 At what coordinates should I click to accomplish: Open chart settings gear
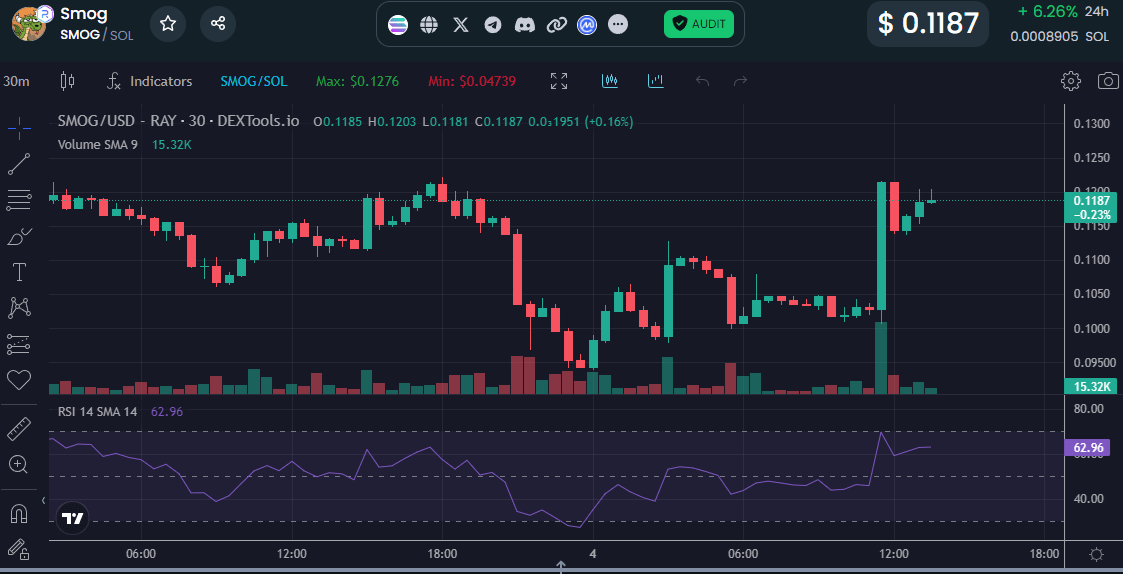(x=1070, y=81)
